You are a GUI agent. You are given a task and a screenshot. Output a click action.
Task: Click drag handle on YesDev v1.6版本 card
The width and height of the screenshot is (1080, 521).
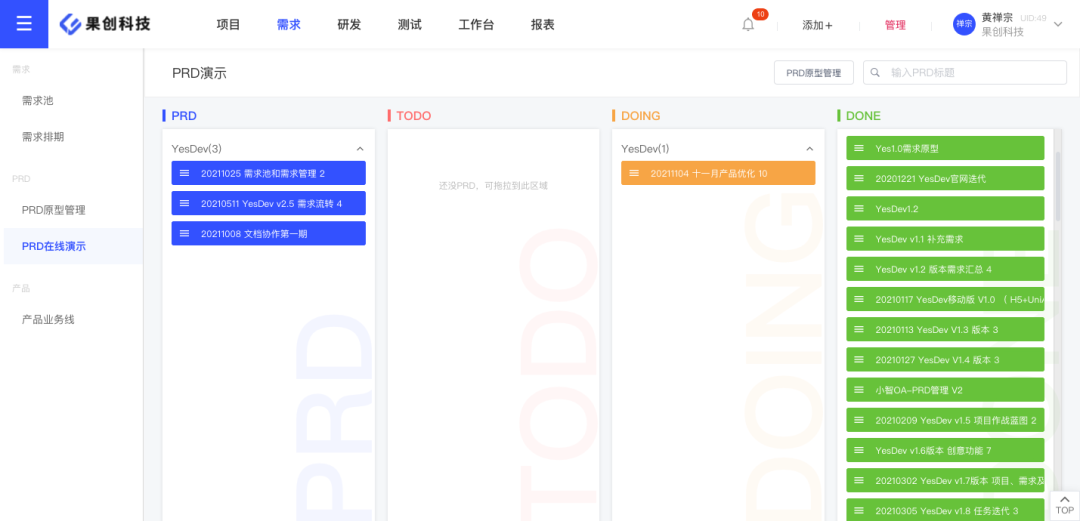click(x=859, y=450)
